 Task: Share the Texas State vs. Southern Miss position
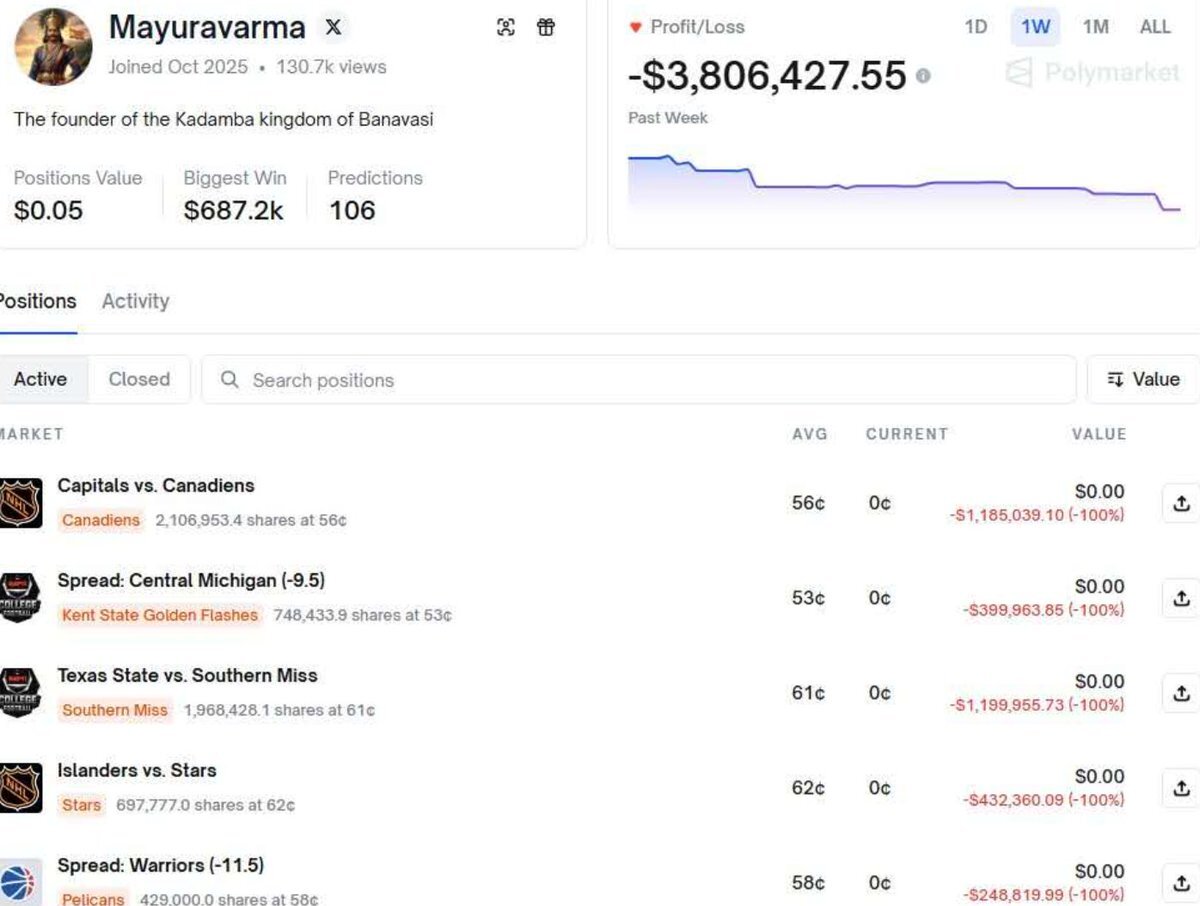point(1181,693)
